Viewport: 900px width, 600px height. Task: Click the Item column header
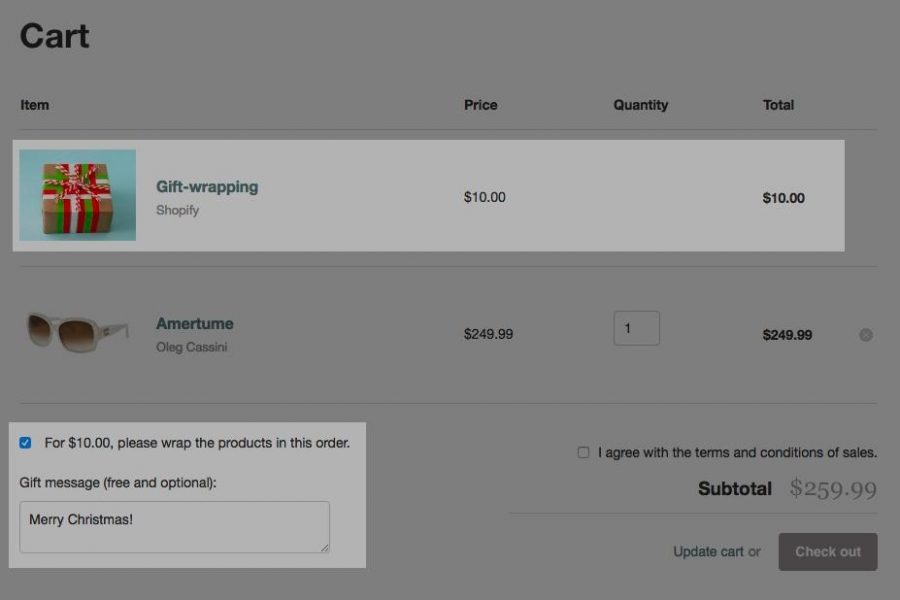tap(34, 105)
